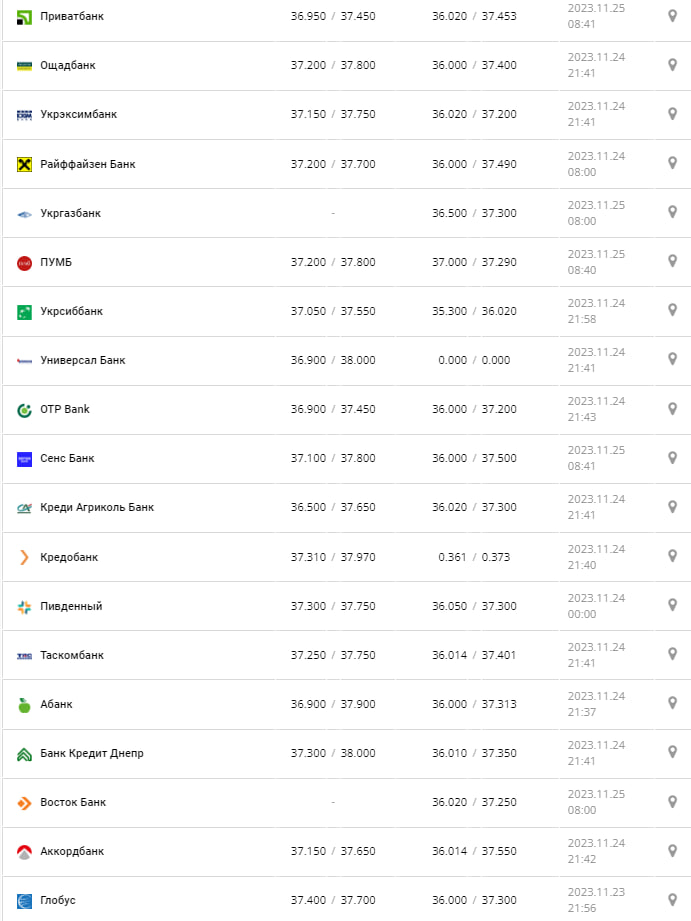Click the OTP Bank logo icon
Viewport: 691px width, 921px height.
[x=25, y=410]
